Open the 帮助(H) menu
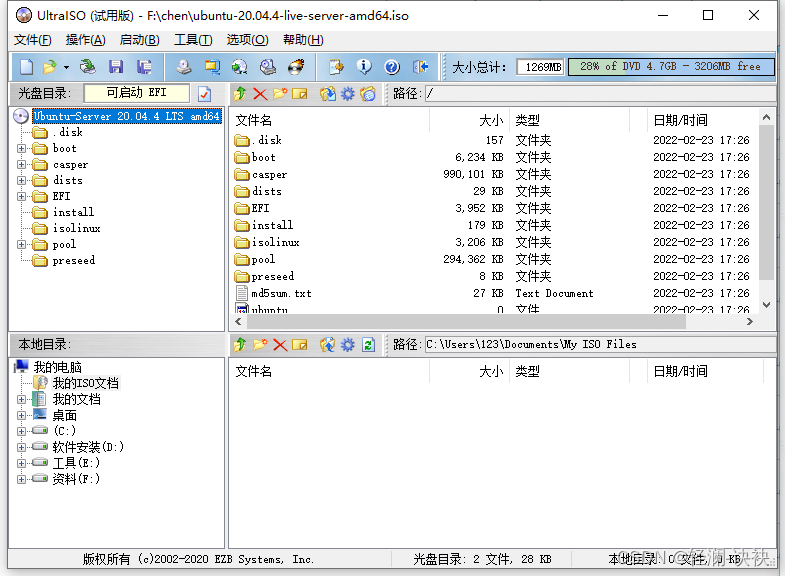 [303, 40]
